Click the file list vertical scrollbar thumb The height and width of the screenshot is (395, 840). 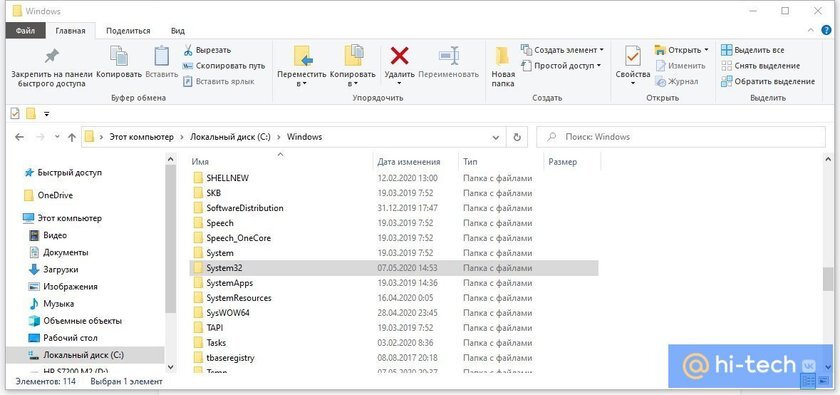pyautogui.click(x=828, y=279)
